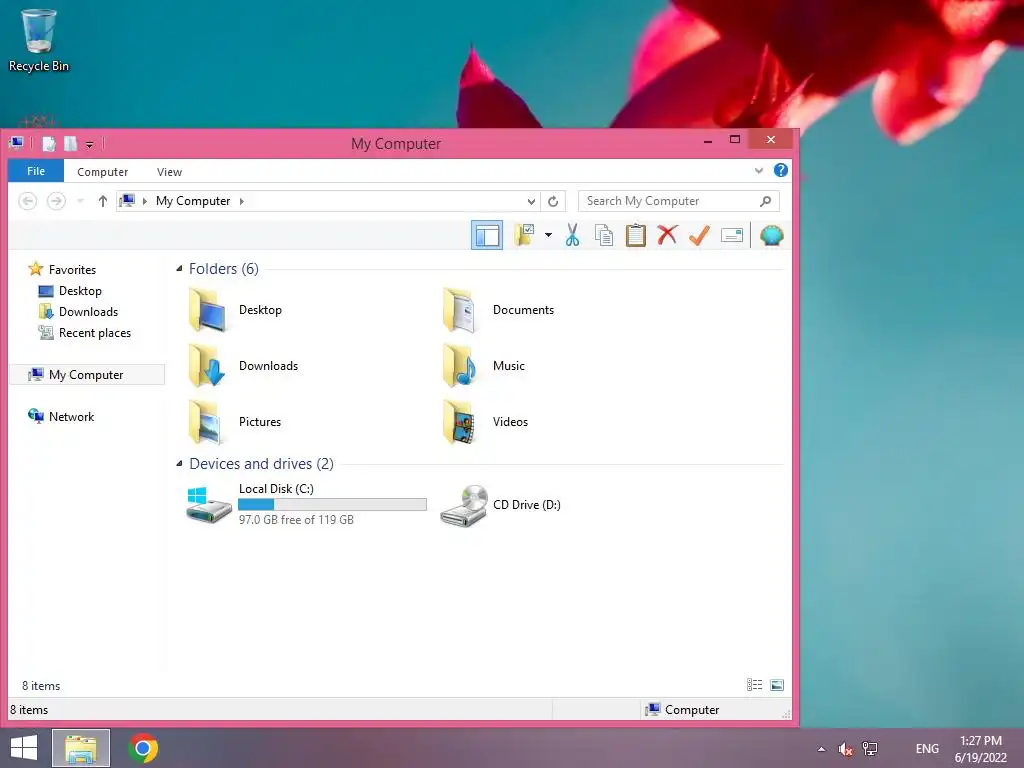Screen dimensions: 1024x768
Task: Click the Search My Computer field
Action: [x=679, y=201]
